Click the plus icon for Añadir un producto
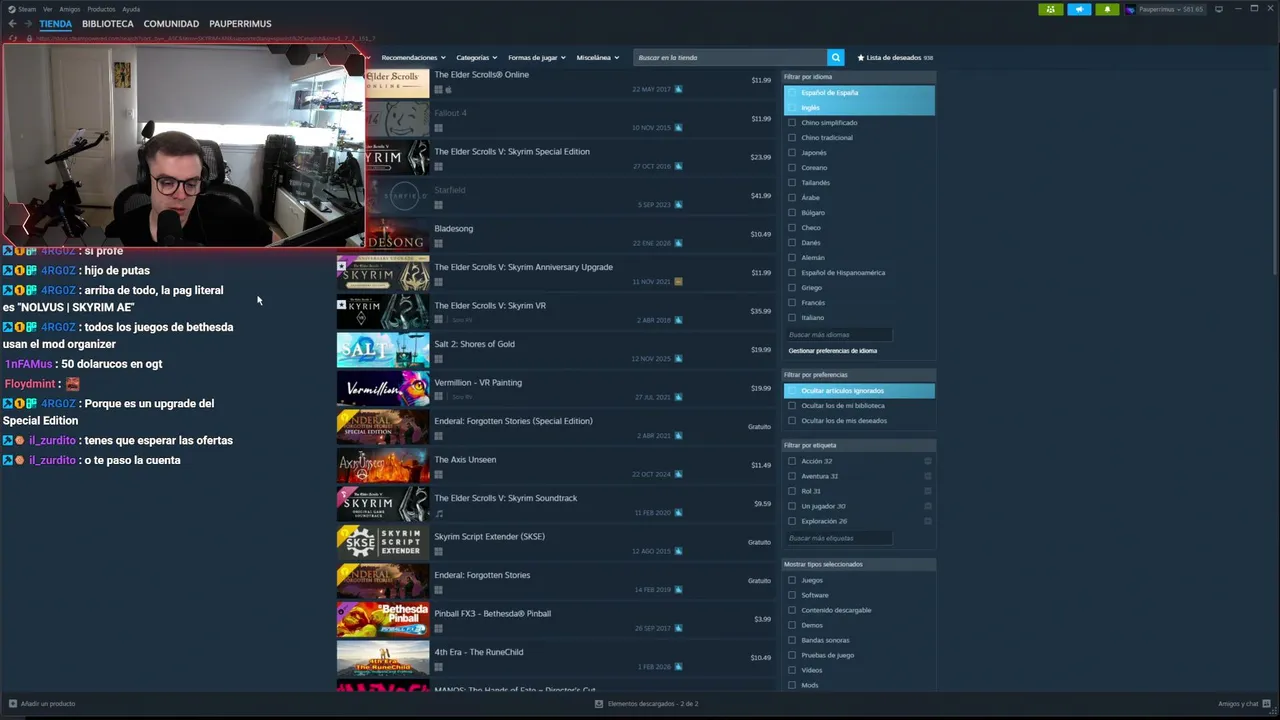Screen dimensions: 1280x720 (x=12, y=703)
